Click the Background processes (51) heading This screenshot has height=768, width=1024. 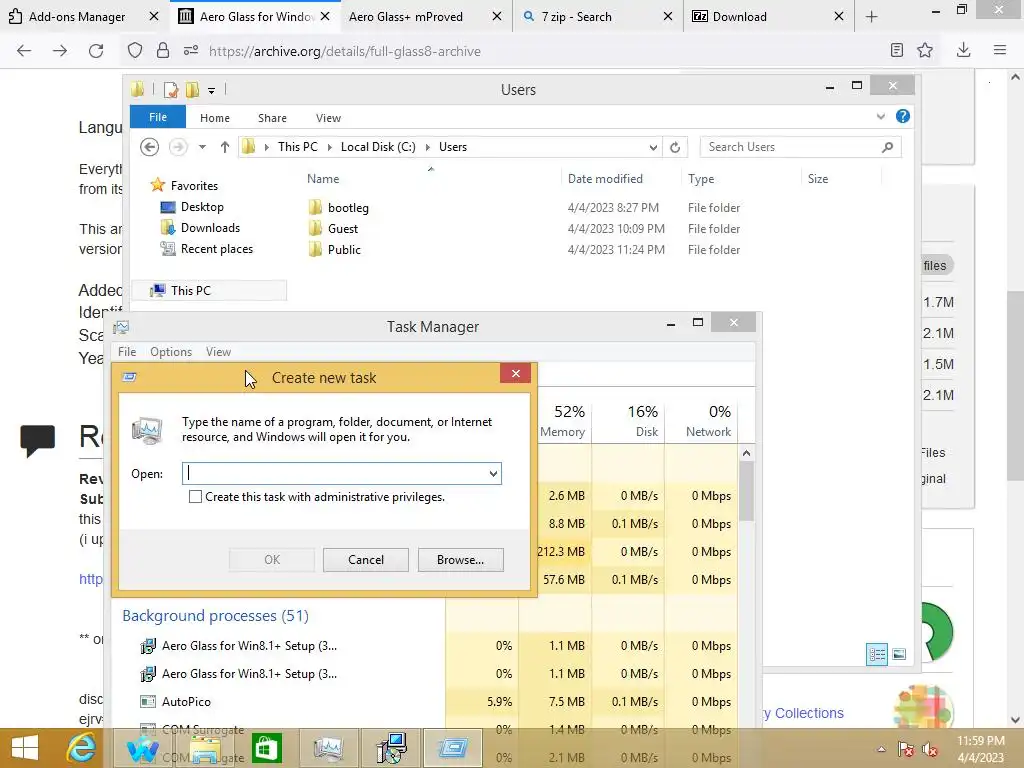tap(215, 616)
